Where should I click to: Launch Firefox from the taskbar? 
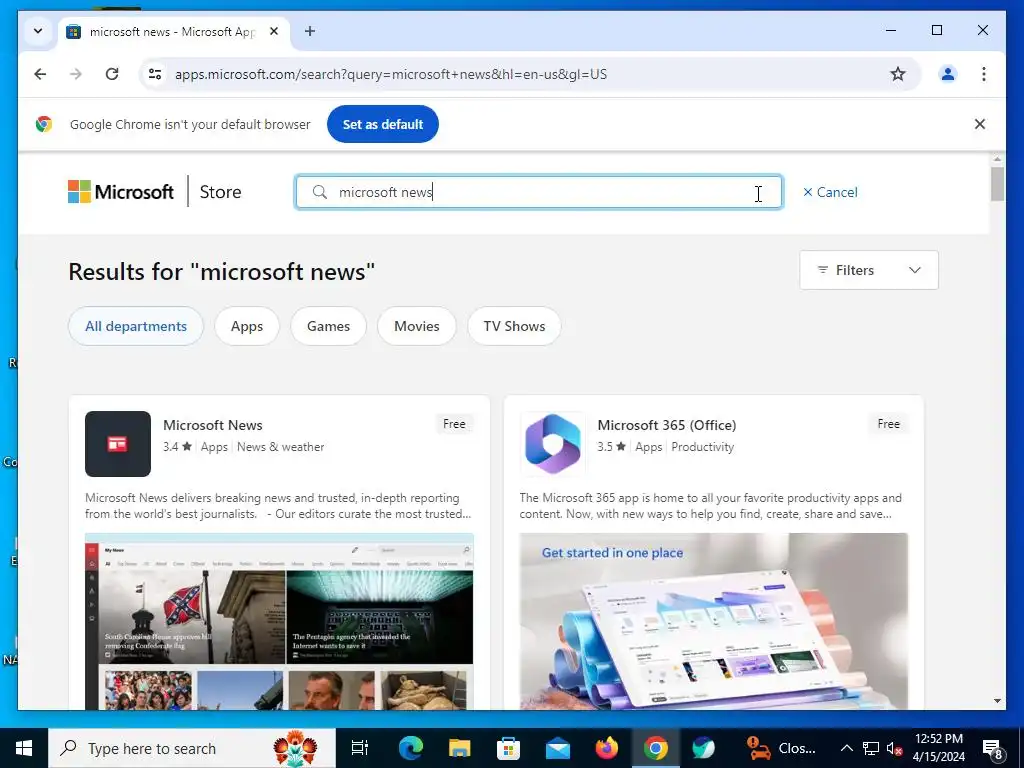pos(607,748)
